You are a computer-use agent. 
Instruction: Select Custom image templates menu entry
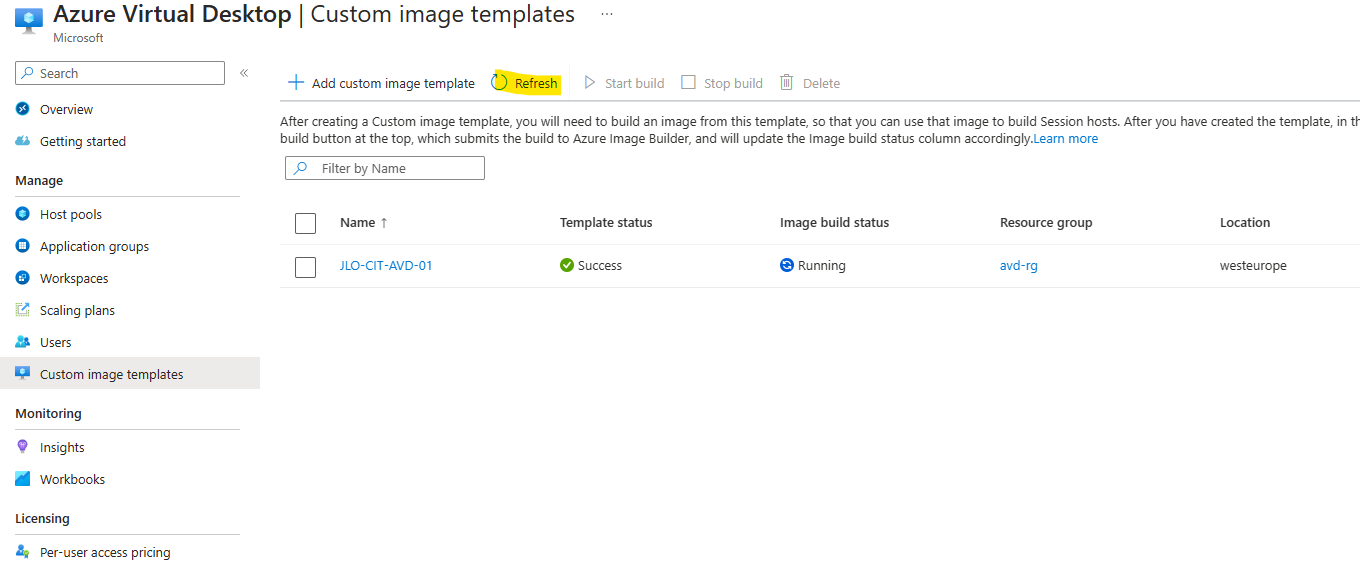point(112,375)
